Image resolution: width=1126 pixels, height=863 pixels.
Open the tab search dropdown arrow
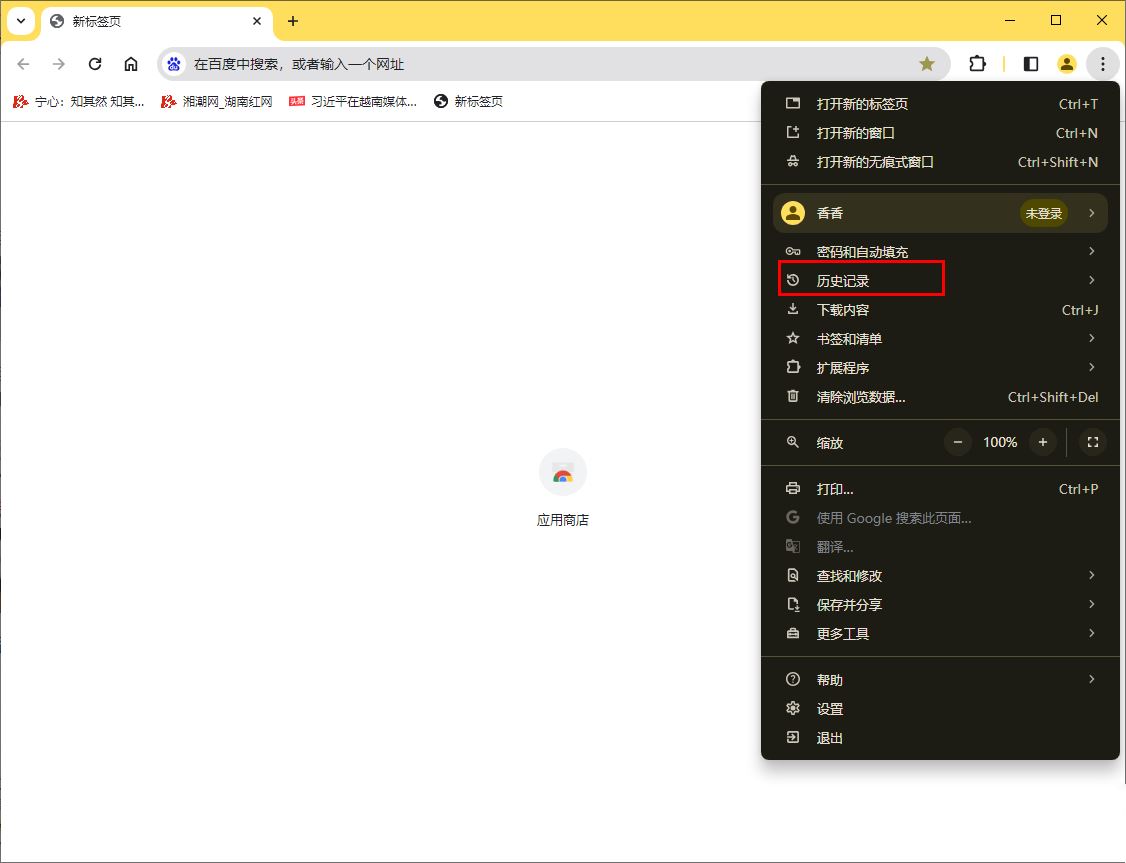[x=21, y=21]
